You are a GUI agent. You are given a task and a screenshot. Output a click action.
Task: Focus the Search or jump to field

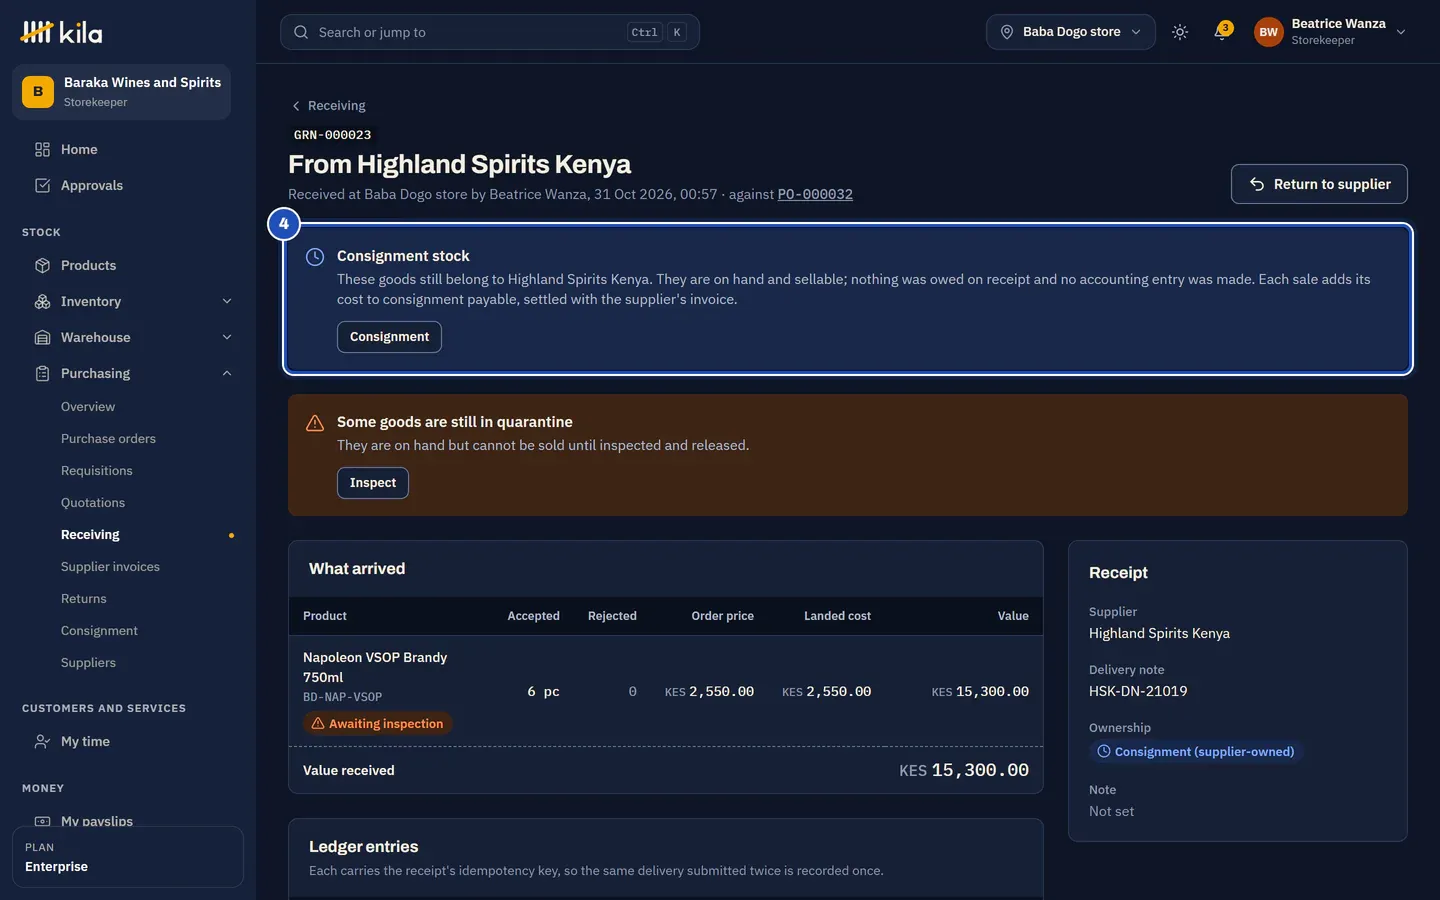[x=490, y=32]
